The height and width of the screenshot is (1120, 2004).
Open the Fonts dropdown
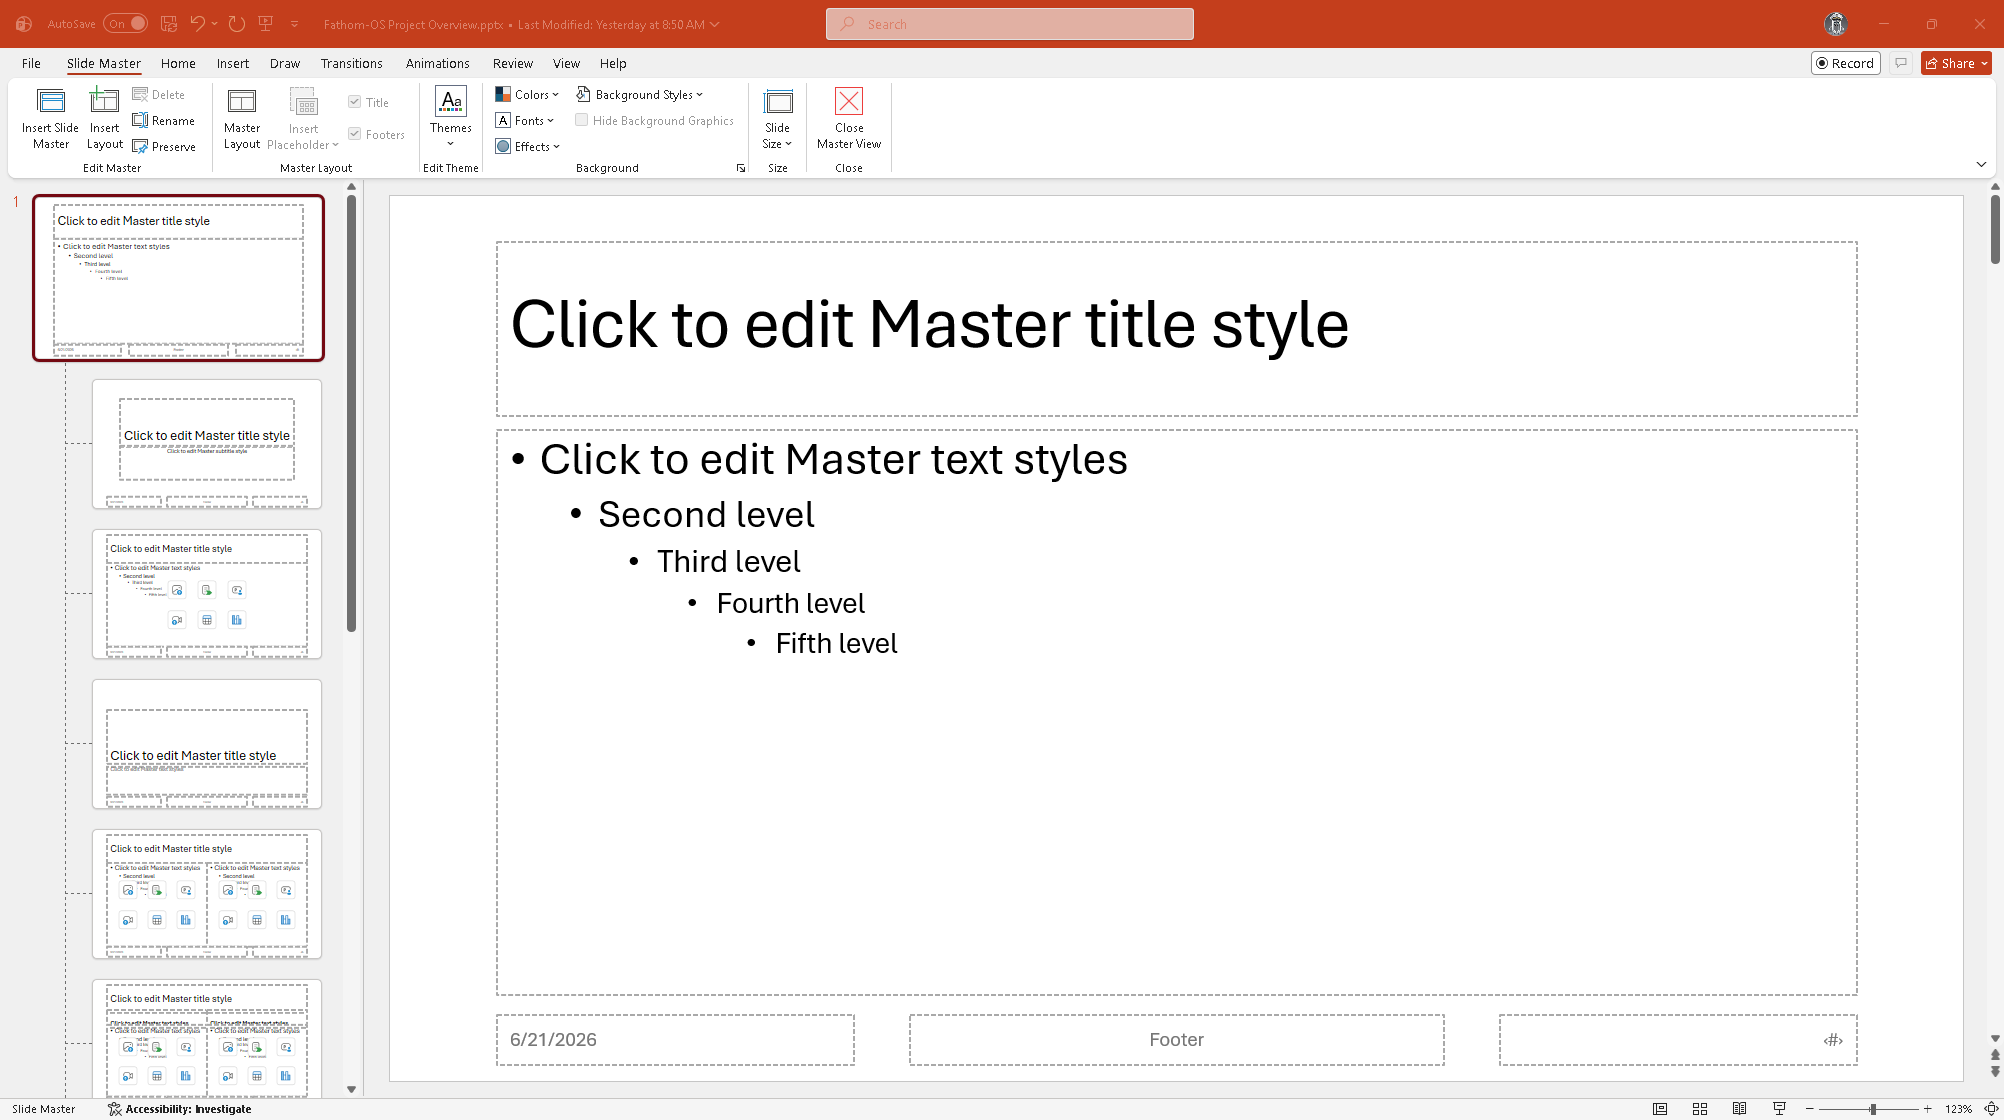pos(525,120)
